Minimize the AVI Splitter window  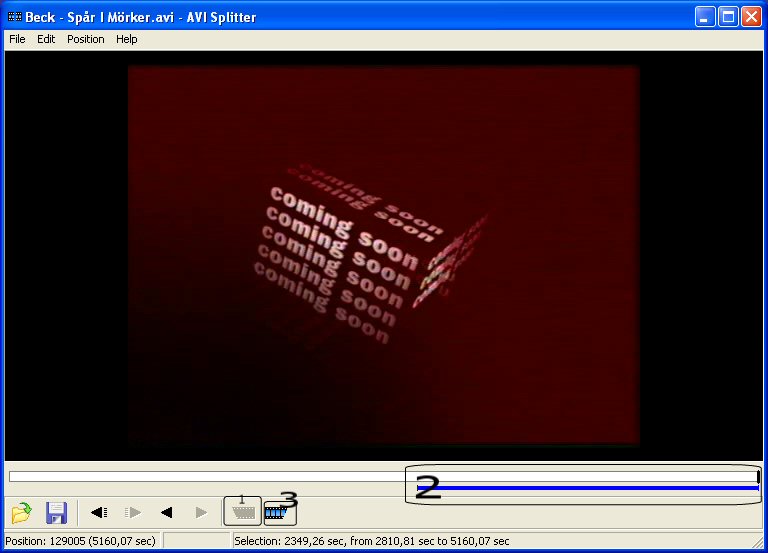(706, 16)
